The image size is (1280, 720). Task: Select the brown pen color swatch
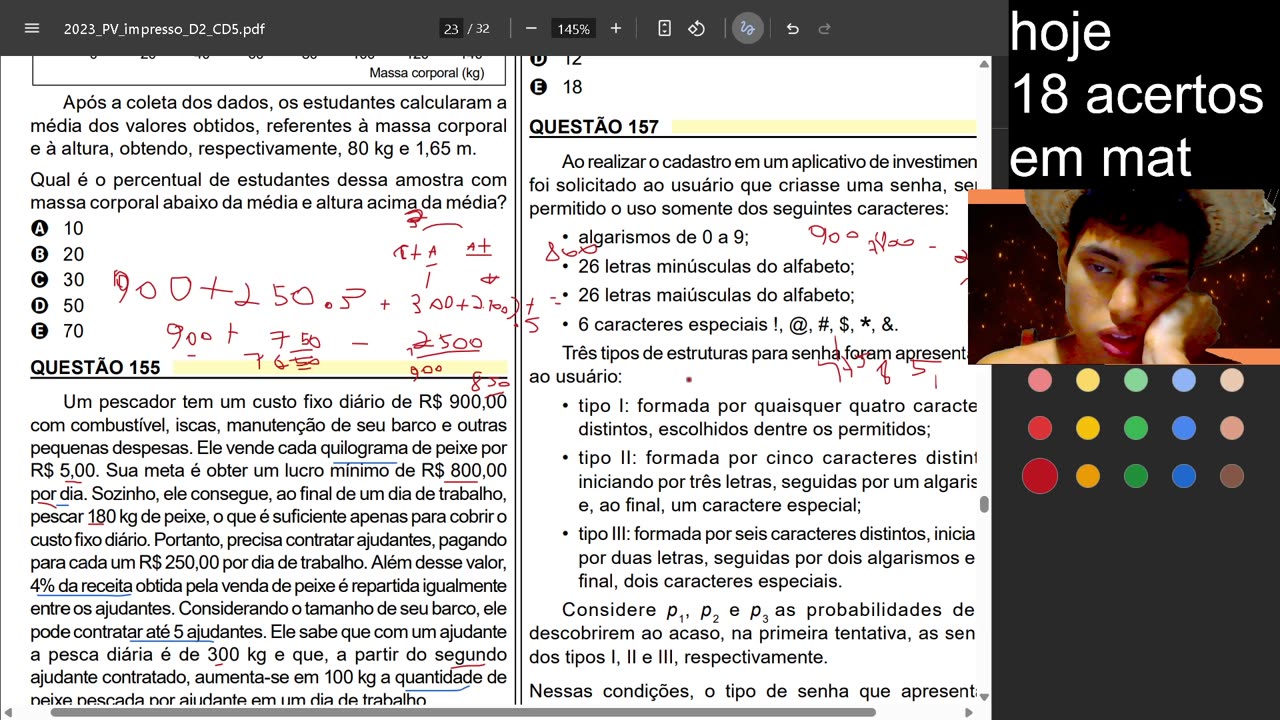coord(1232,476)
